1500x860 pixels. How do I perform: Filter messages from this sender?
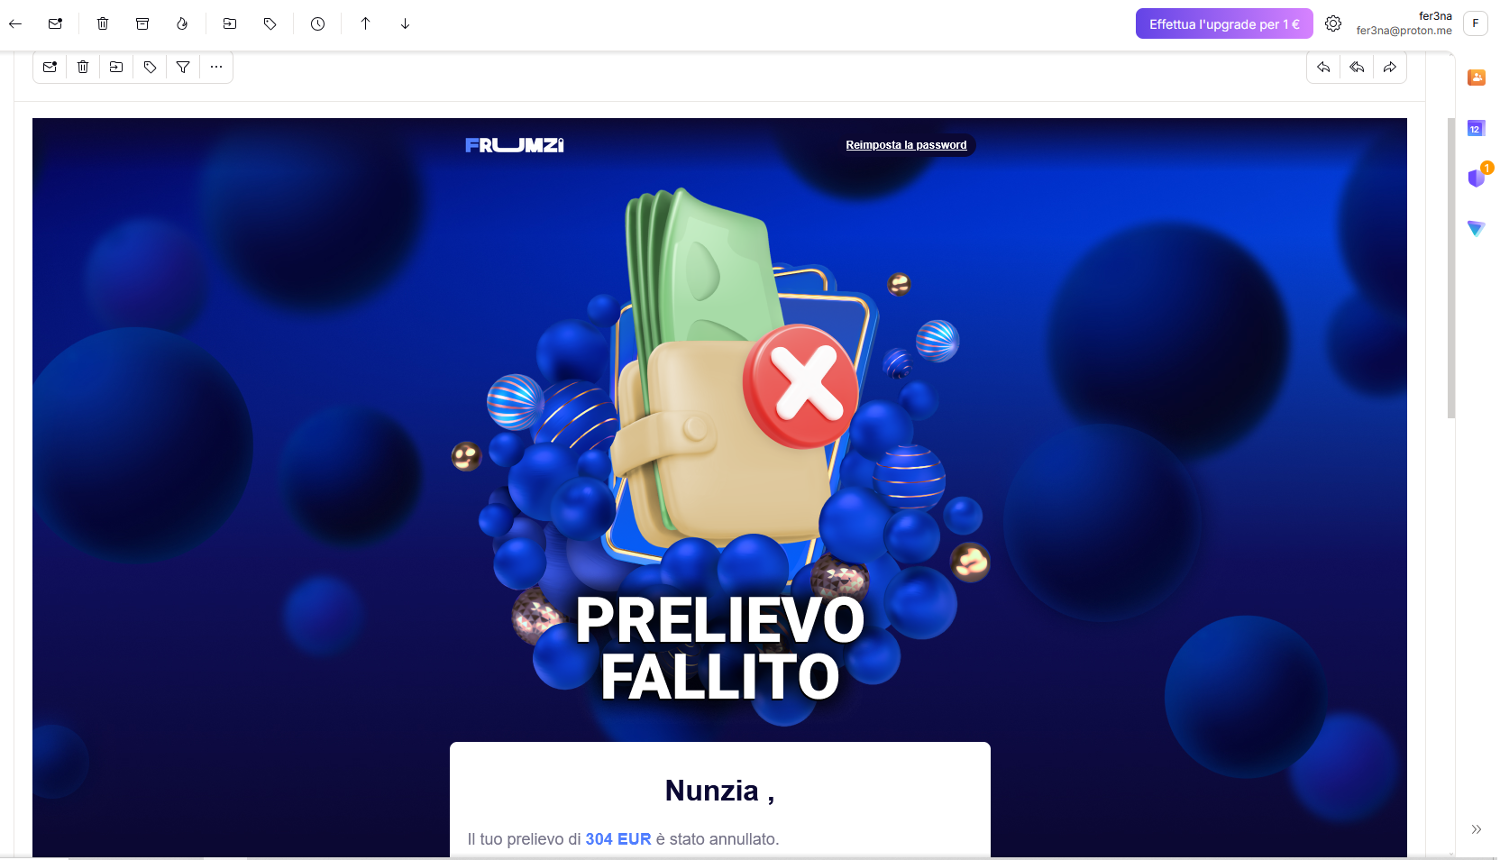tap(183, 67)
